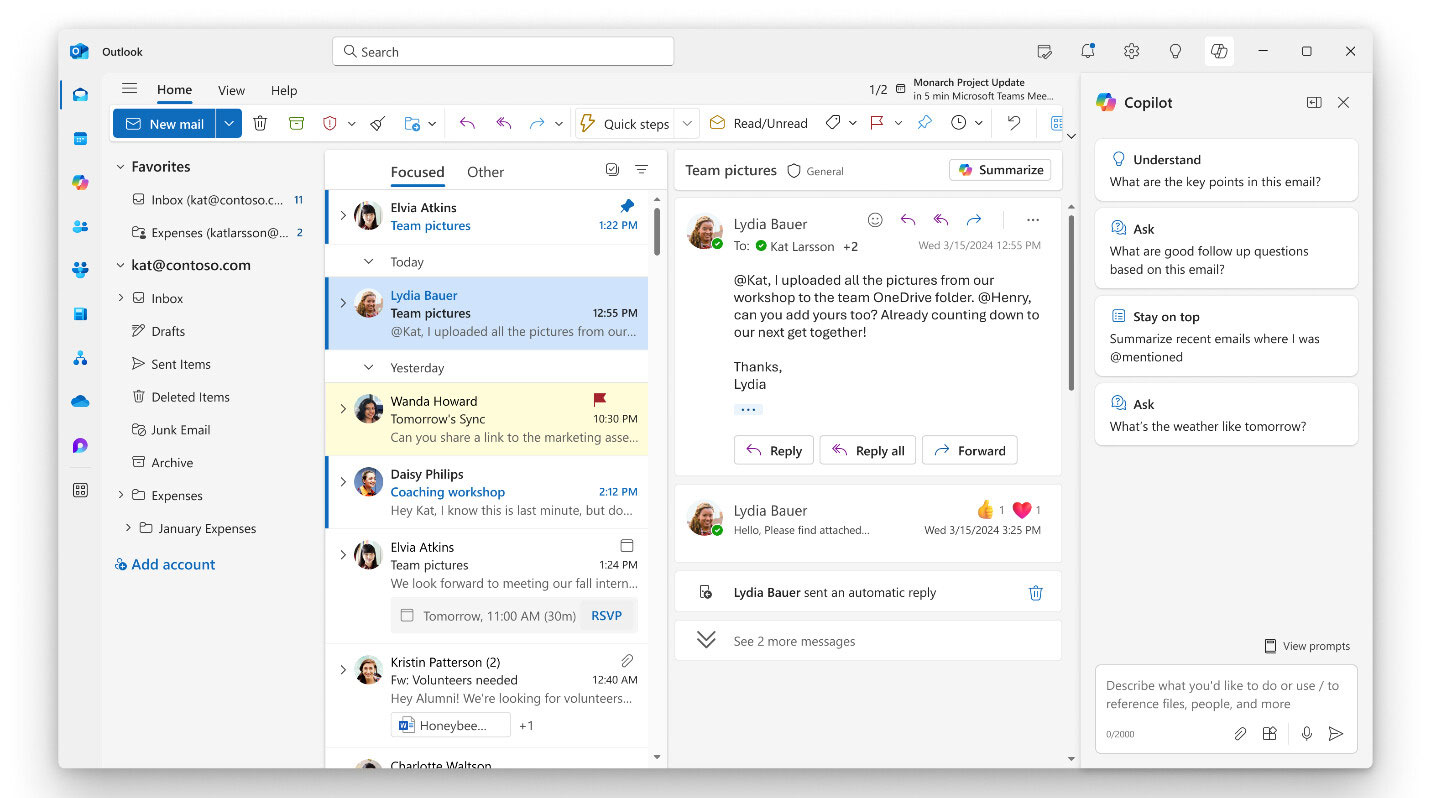
Task: Click the Report shield icon in the ribbon
Action: 330,123
